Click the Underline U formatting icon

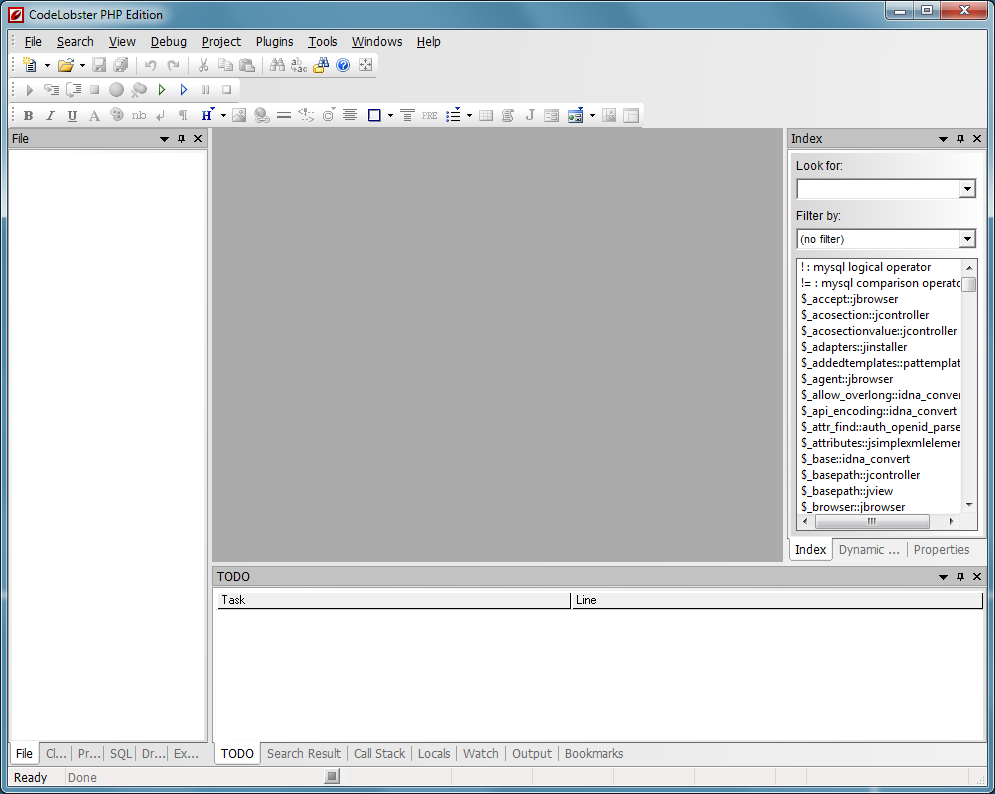[x=72, y=116]
